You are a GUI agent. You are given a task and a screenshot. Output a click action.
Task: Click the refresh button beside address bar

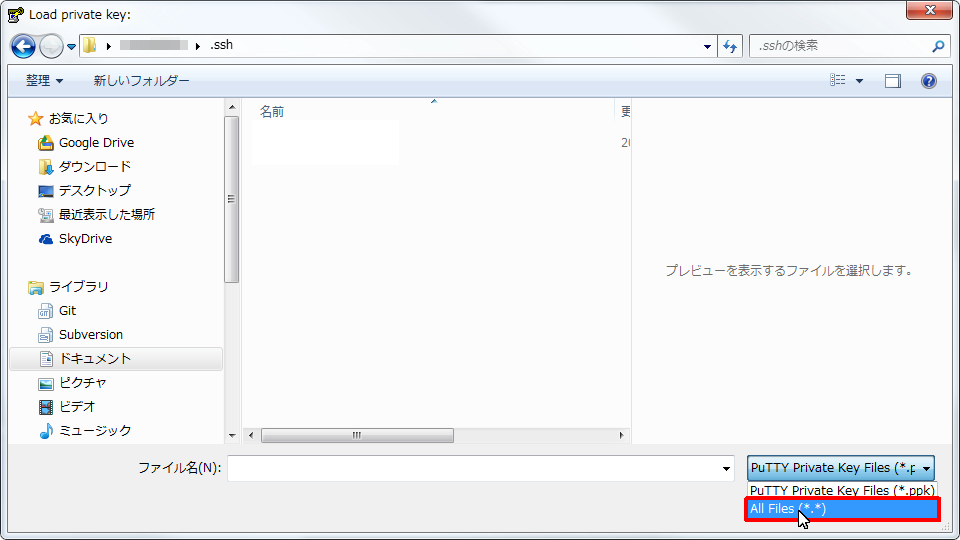pyautogui.click(x=730, y=46)
